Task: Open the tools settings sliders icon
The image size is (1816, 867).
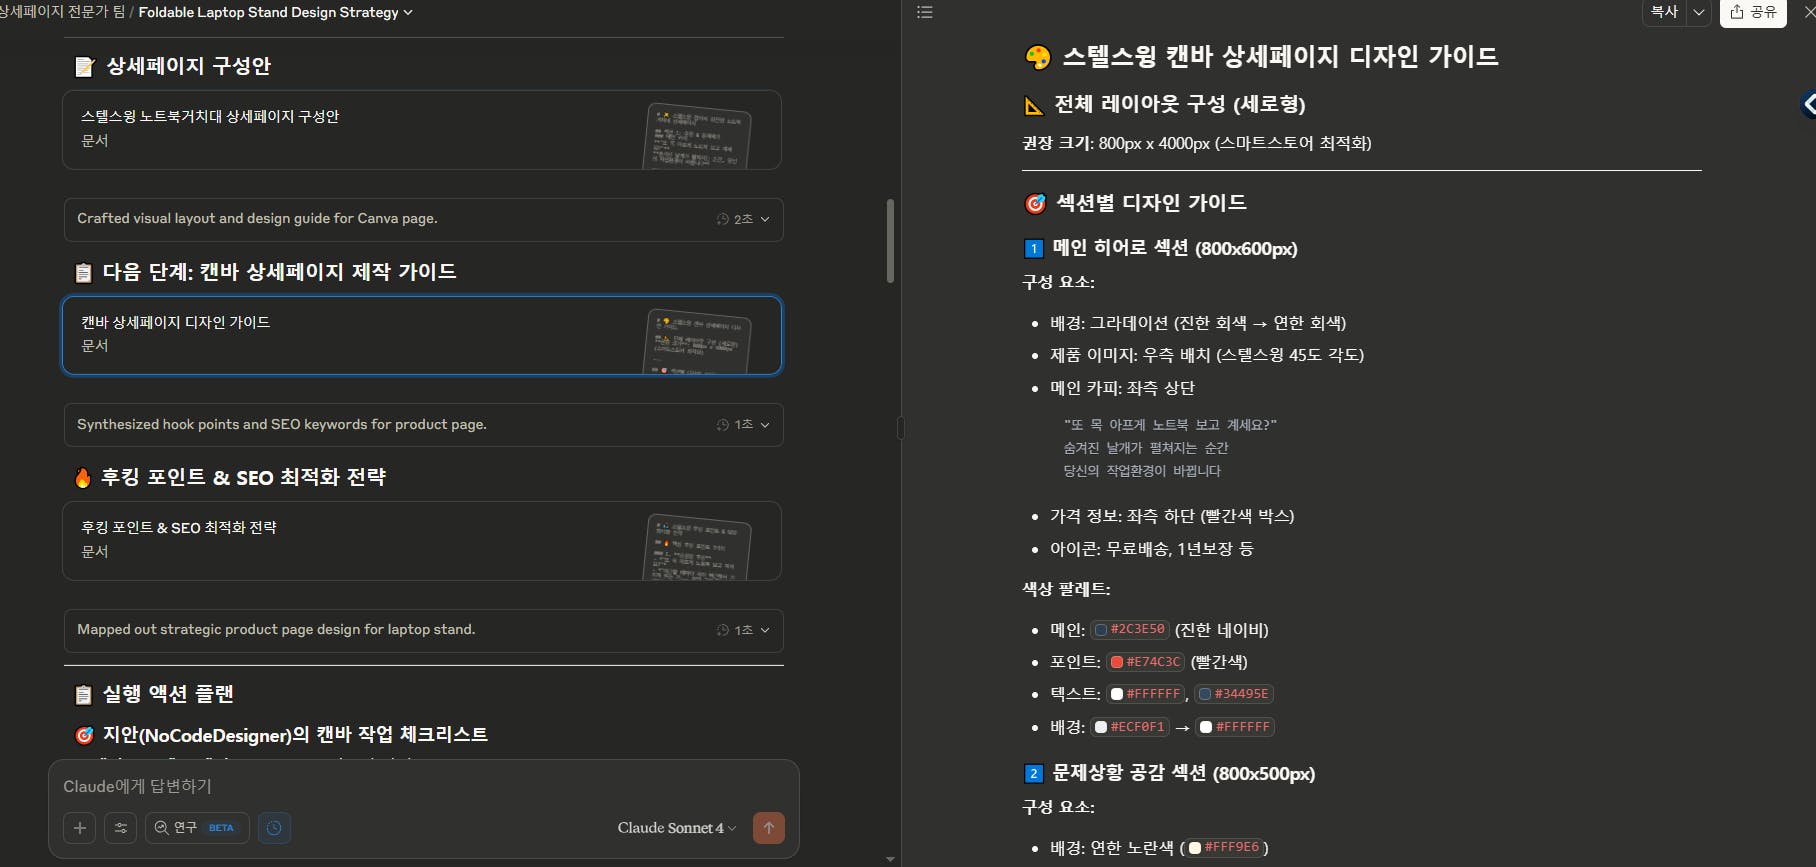Action: [121, 828]
